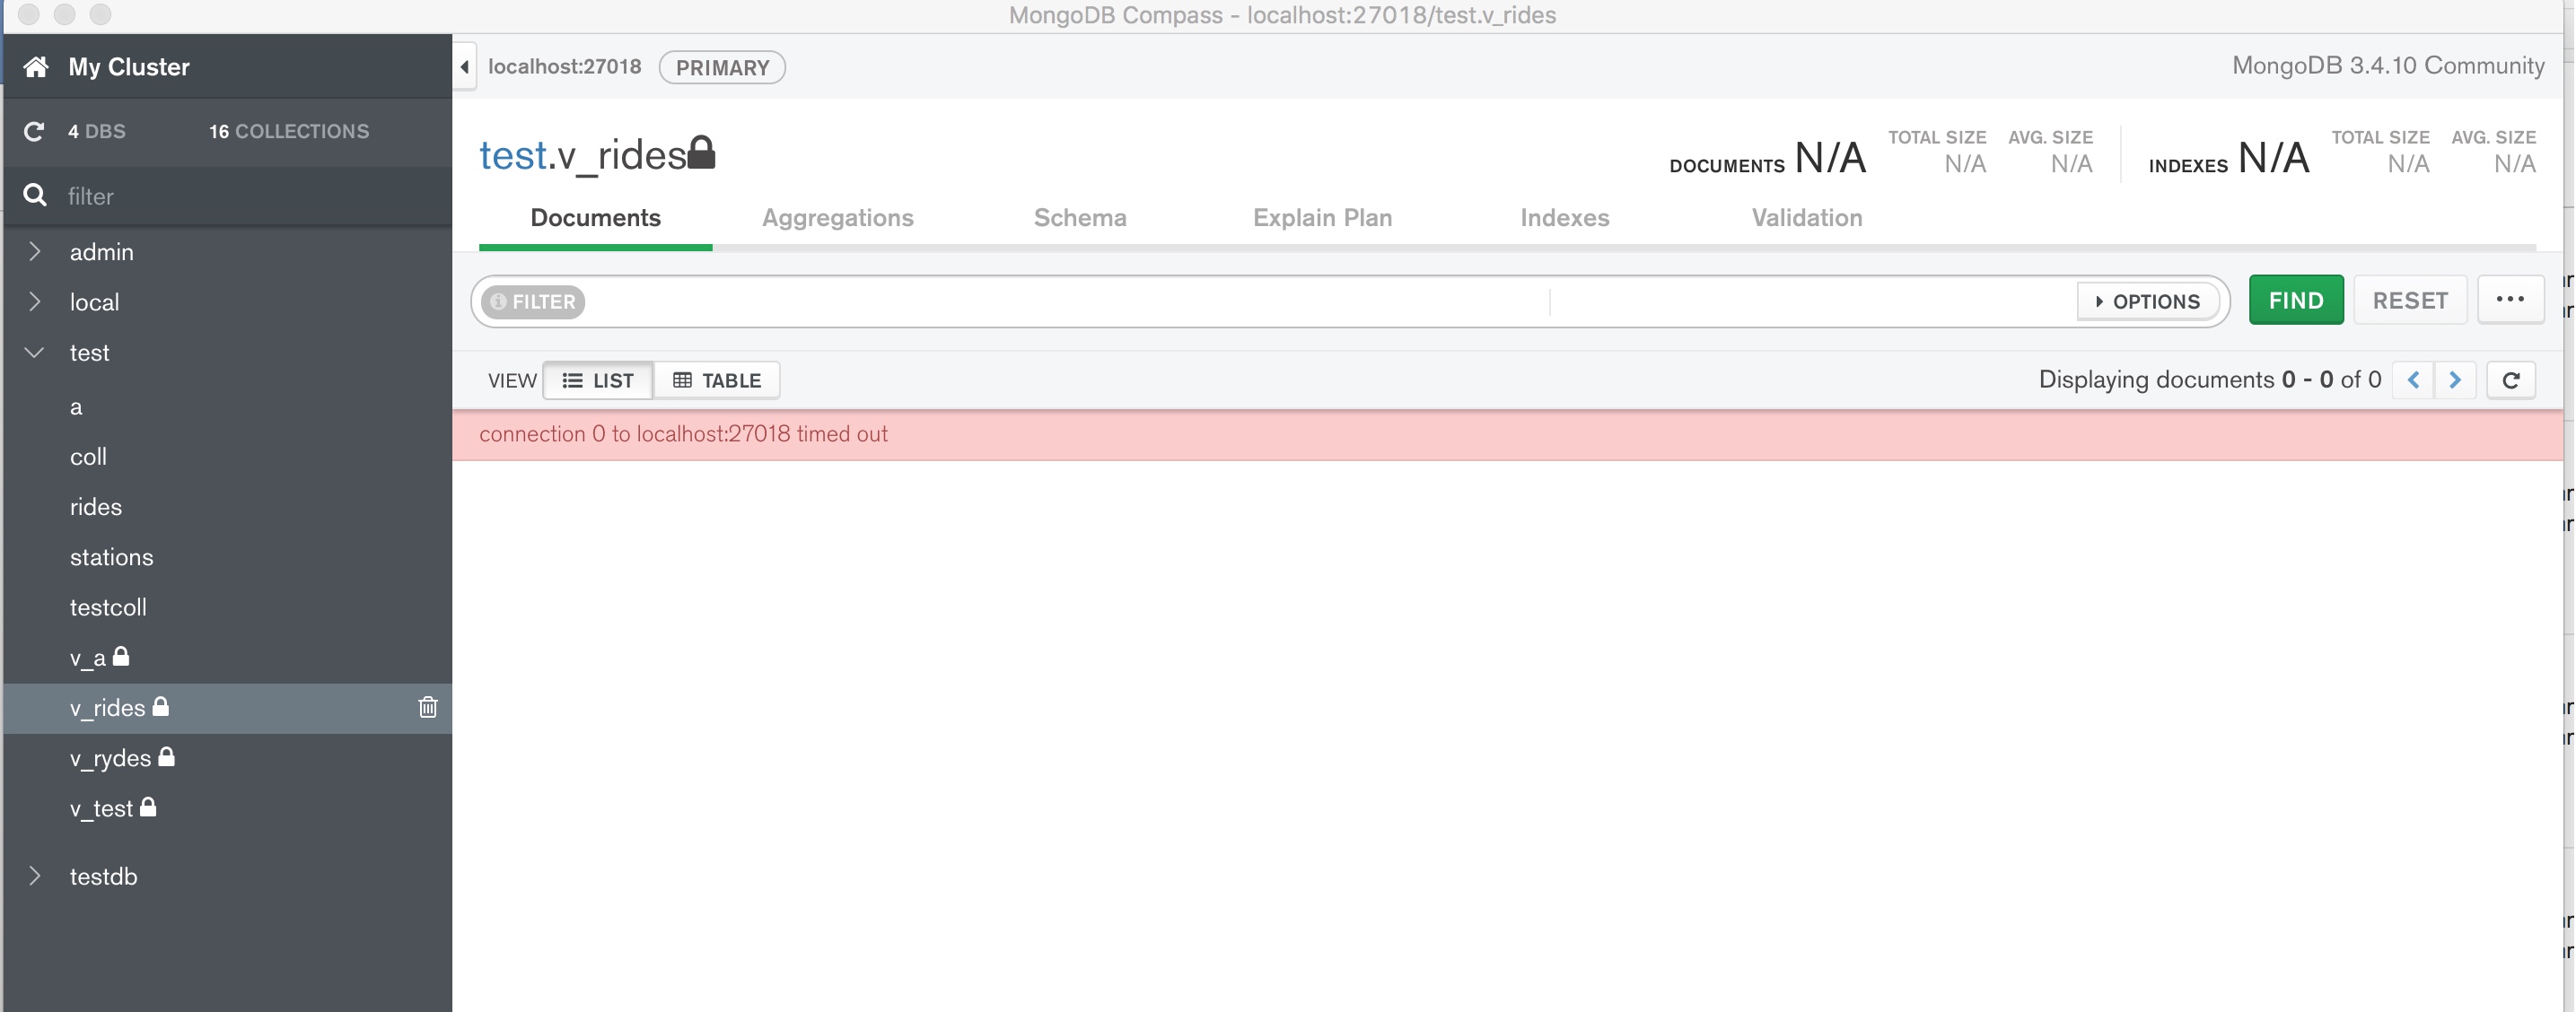The height and width of the screenshot is (1012, 2576).
Task: Run the query with FIND
Action: (x=2296, y=300)
